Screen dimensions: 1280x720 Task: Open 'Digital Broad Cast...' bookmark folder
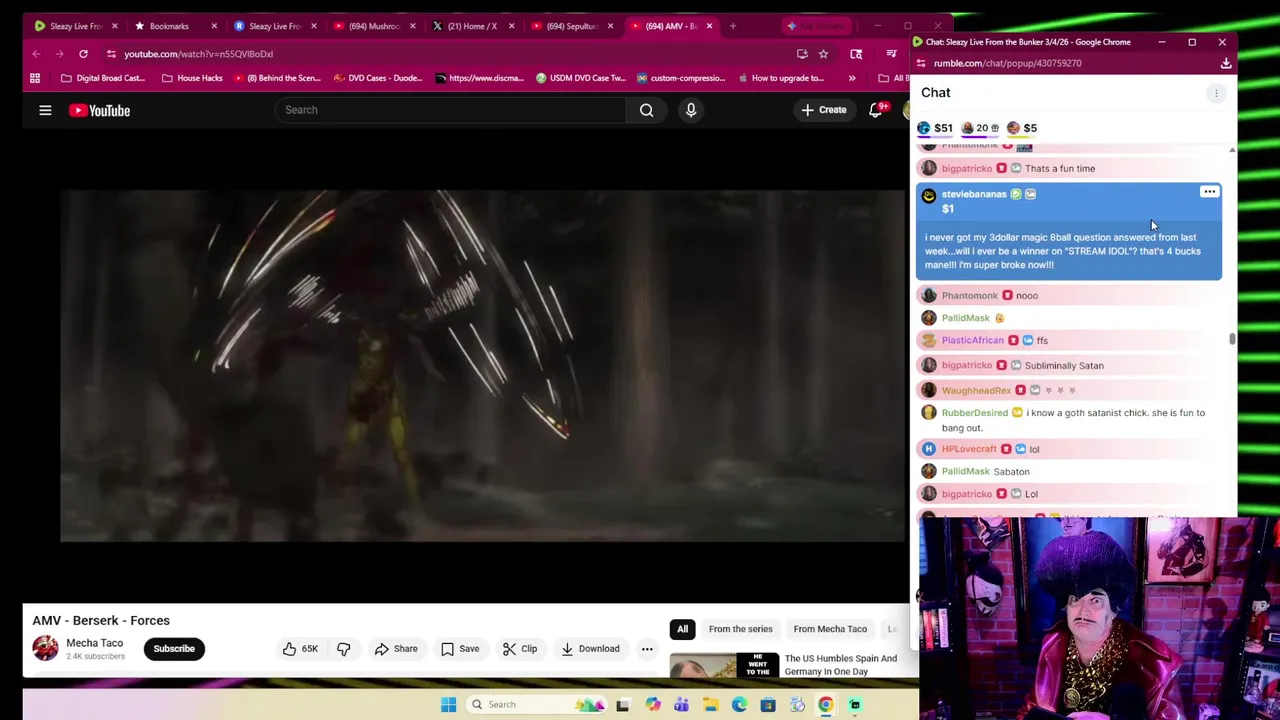tap(102, 78)
